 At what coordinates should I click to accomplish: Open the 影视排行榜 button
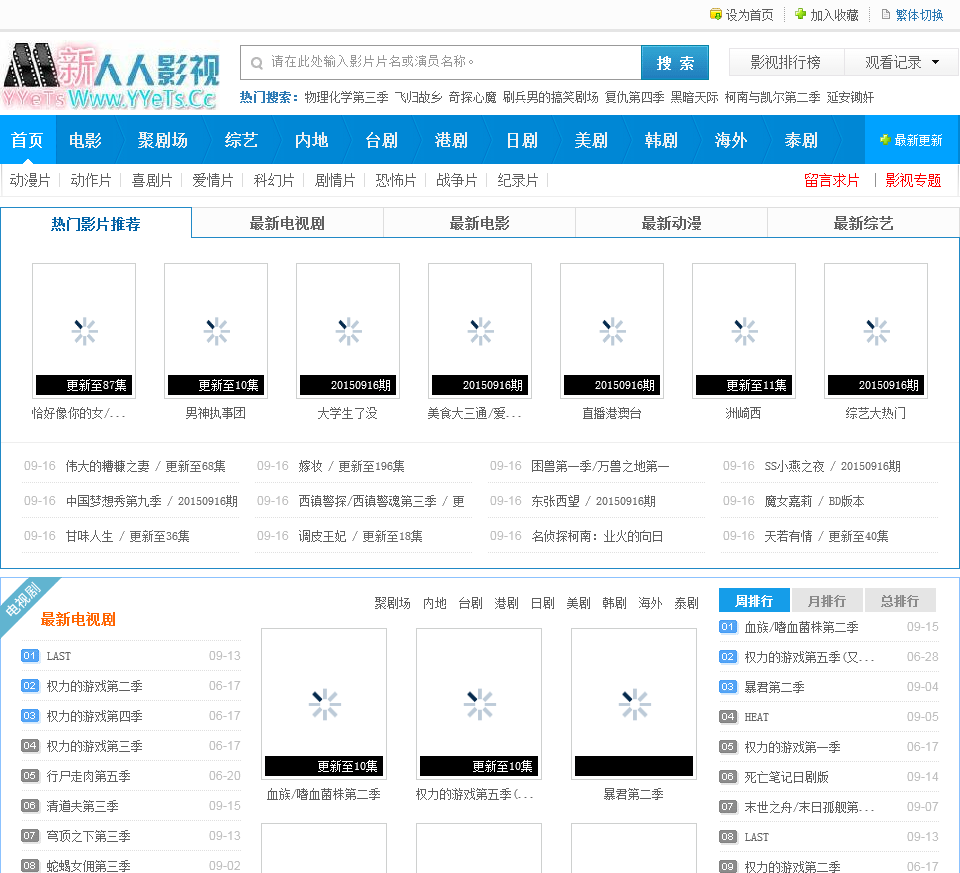tap(785, 62)
